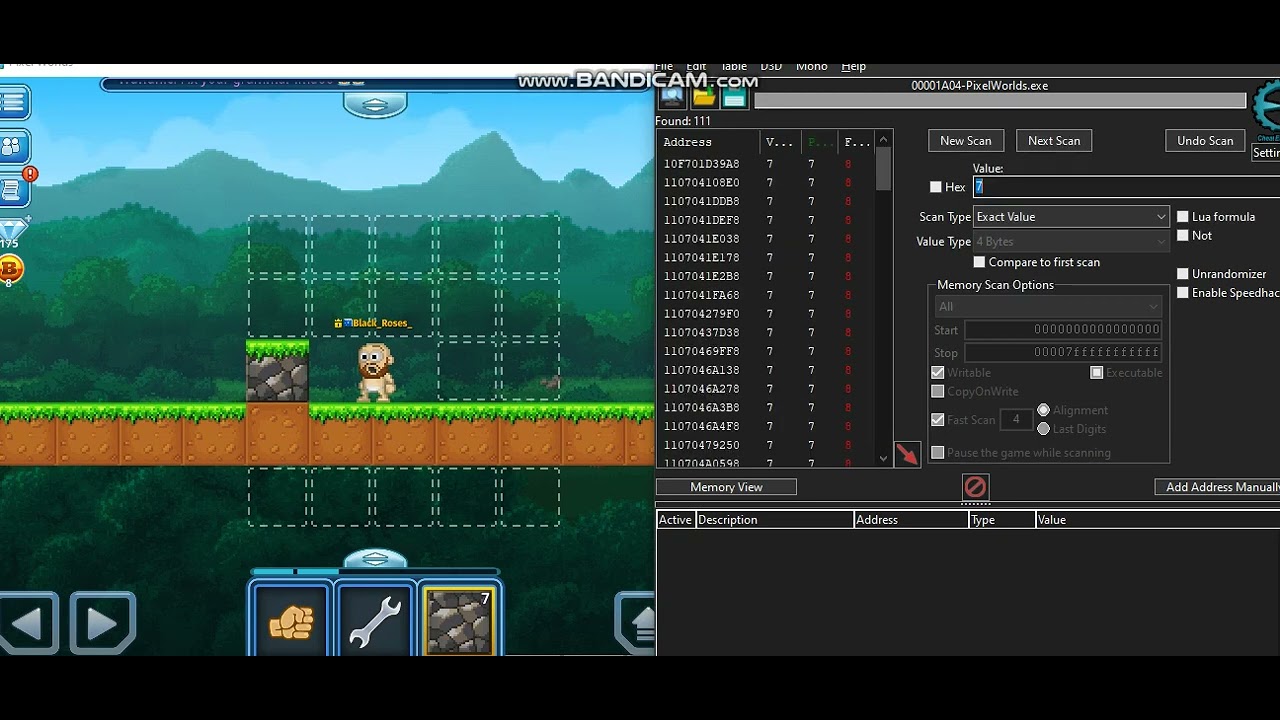This screenshot has width=1280, height=720.
Task: Select address row 110704279F0
Action: (x=765, y=314)
